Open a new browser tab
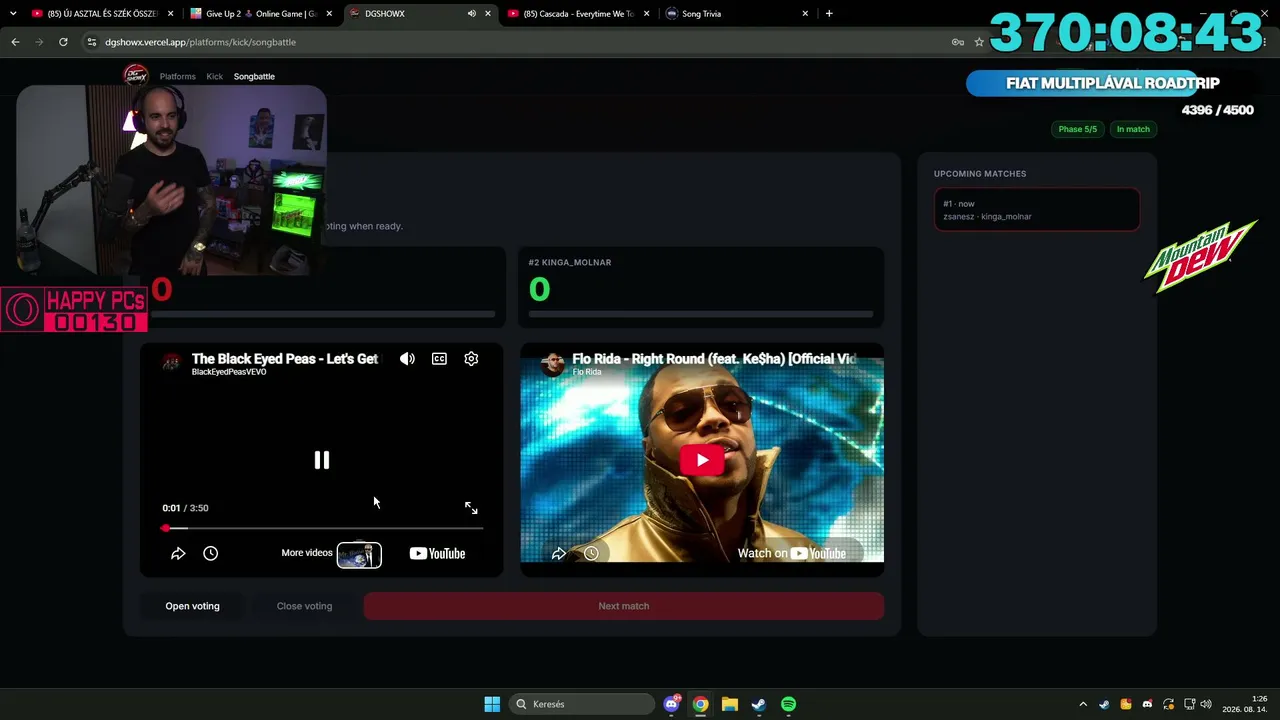 [x=829, y=14]
